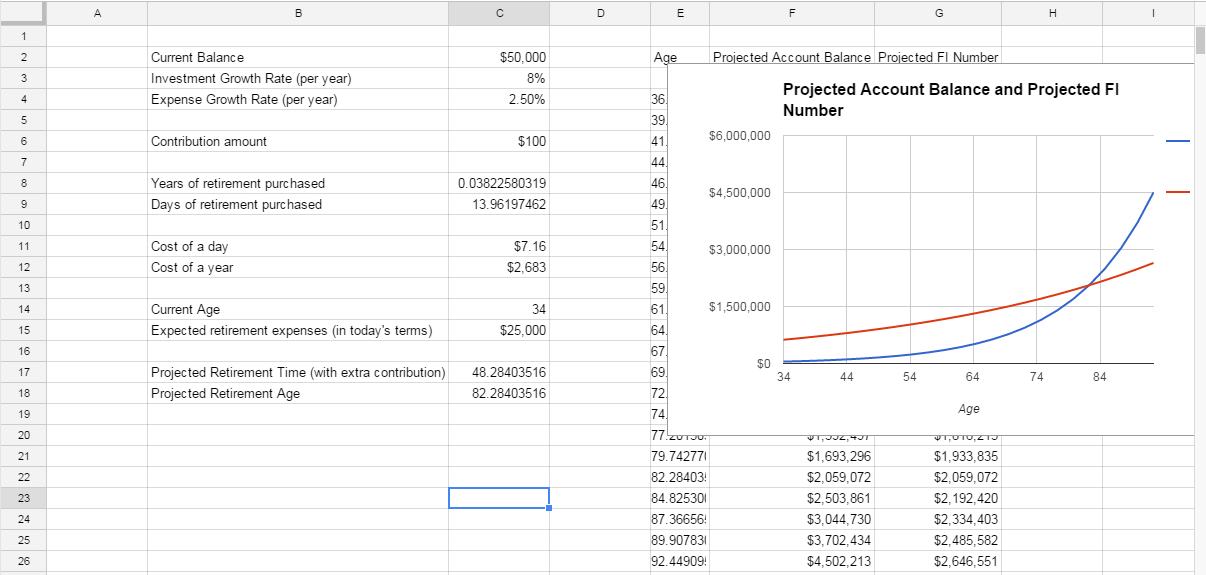1206x575 pixels.
Task: Click the '48.28403516' value cell
Action: point(499,372)
